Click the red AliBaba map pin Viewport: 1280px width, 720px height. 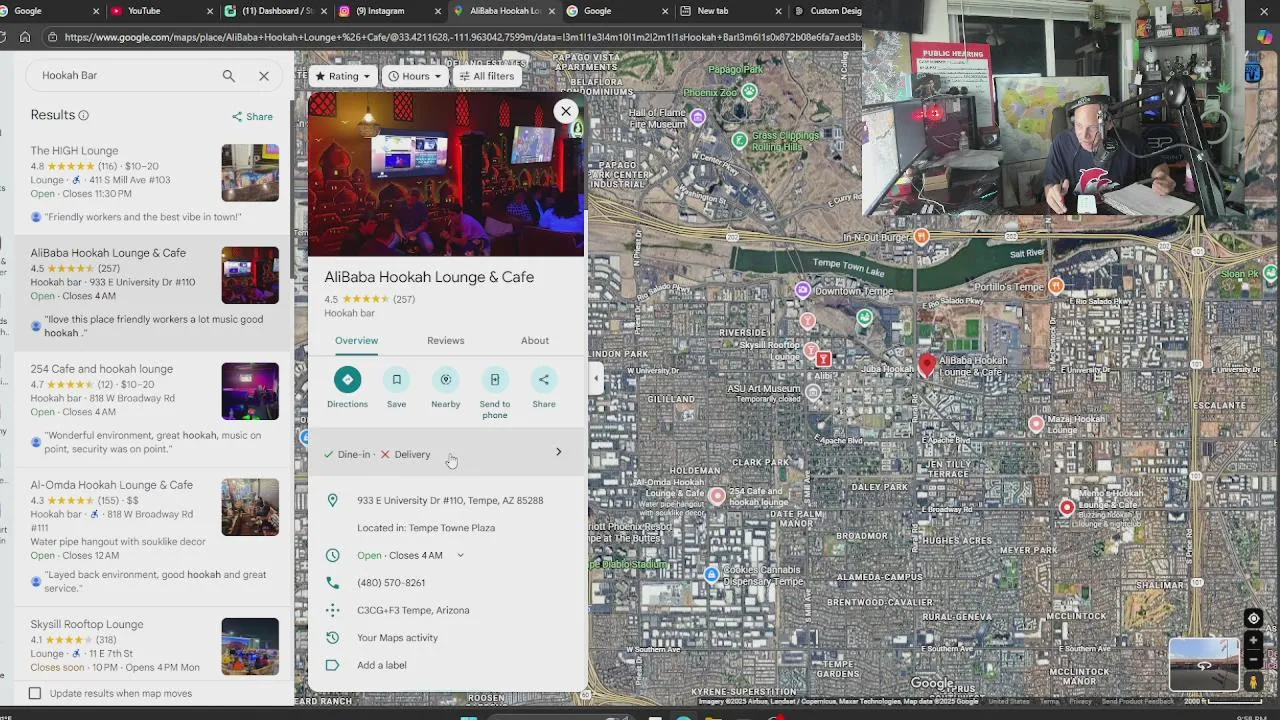tap(927, 365)
